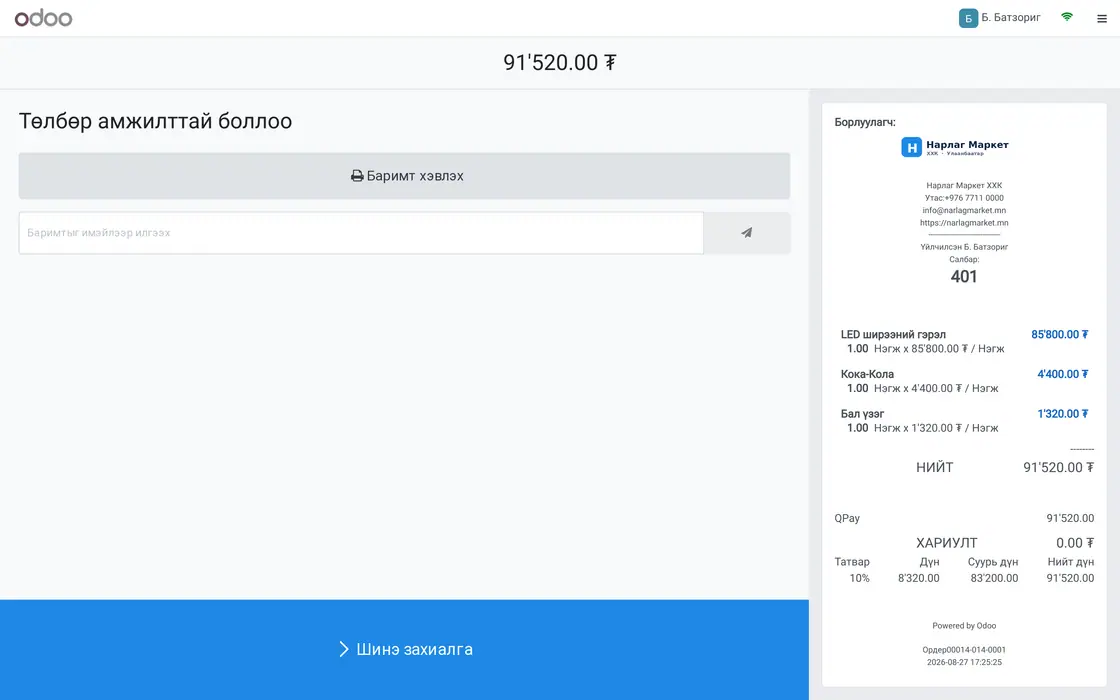The image size is (1120, 700).
Task: Click the 2026-08-27 17:25:25 timestamp
Action: 964,662
